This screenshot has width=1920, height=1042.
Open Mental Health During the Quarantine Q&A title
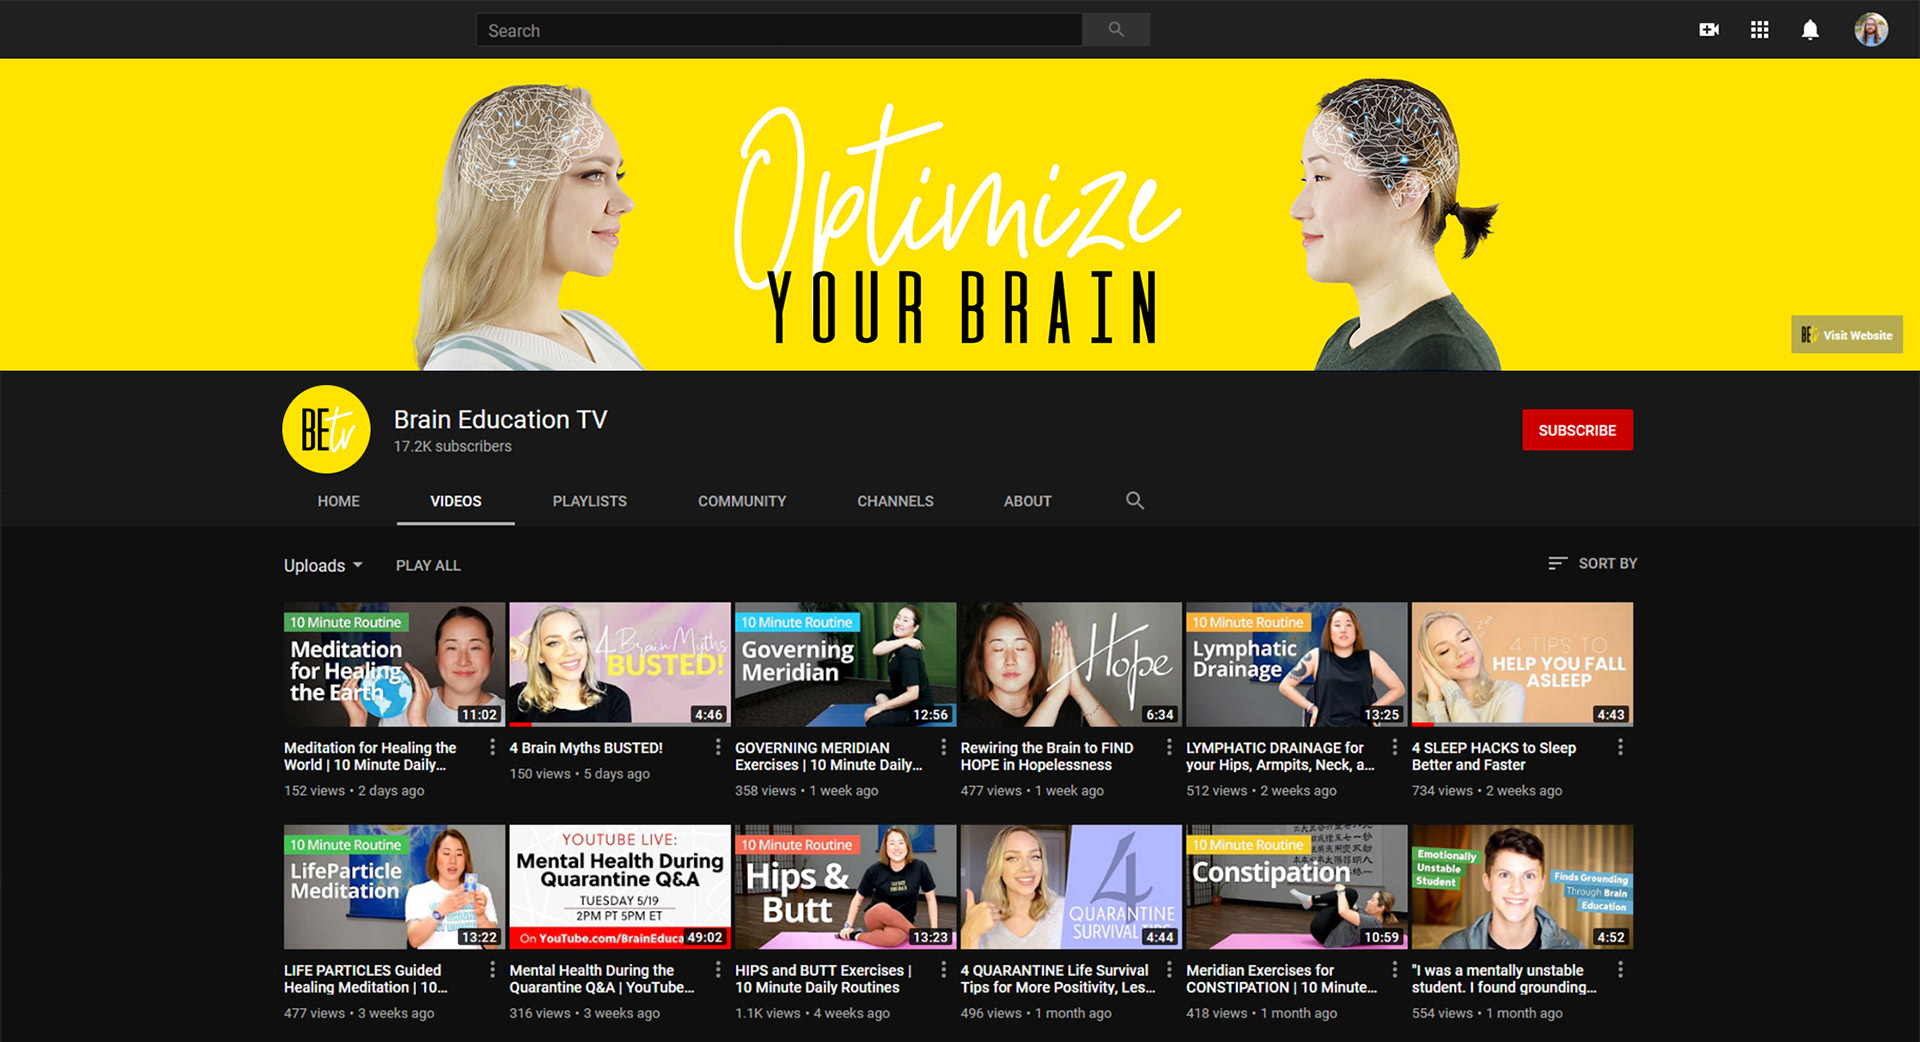pyautogui.click(x=601, y=979)
